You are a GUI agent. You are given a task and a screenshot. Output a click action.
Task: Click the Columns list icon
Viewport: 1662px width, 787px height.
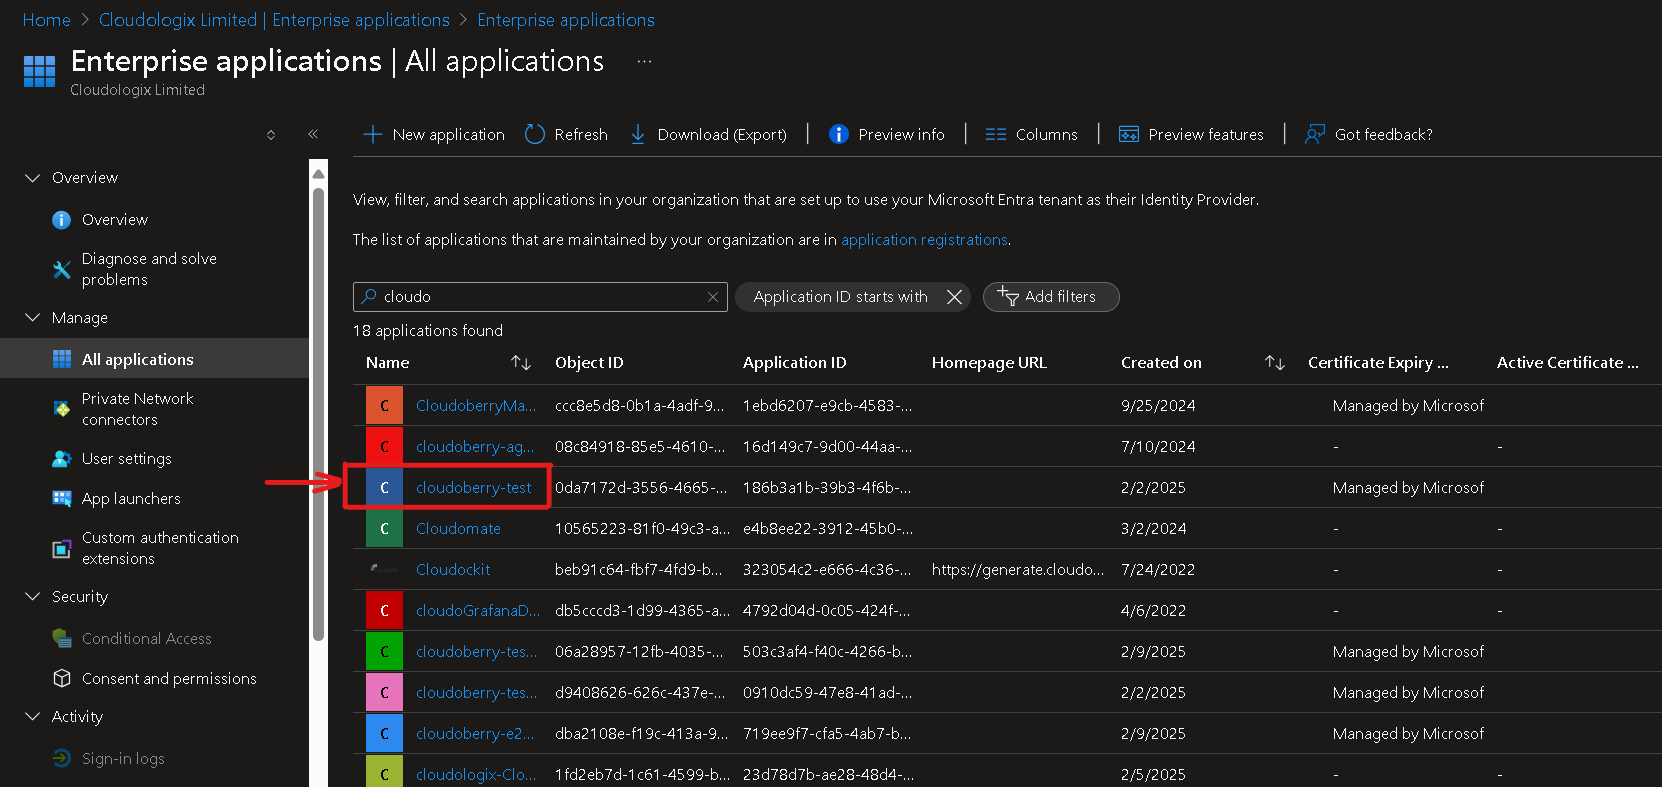(x=996, y=134)
